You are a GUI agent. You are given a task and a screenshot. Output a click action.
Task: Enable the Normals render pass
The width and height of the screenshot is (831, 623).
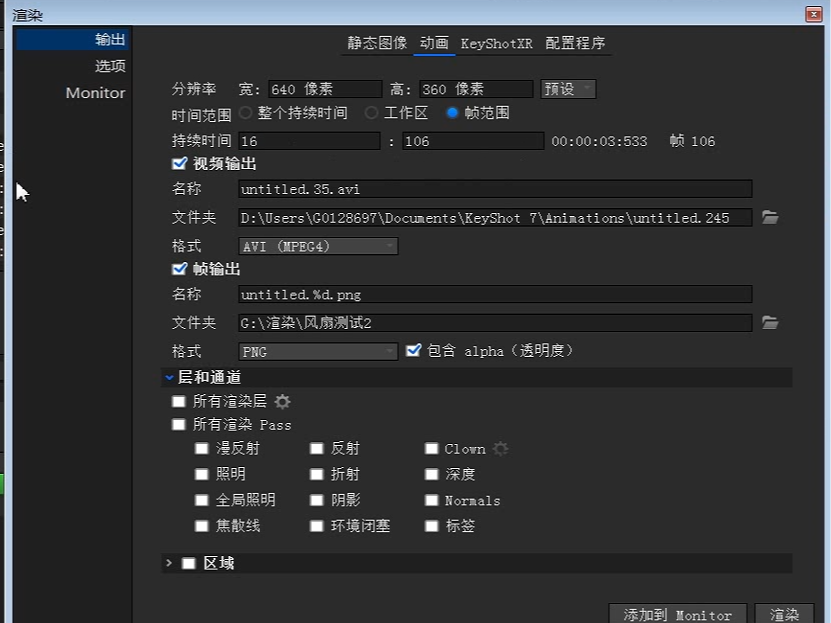point(431,500)
